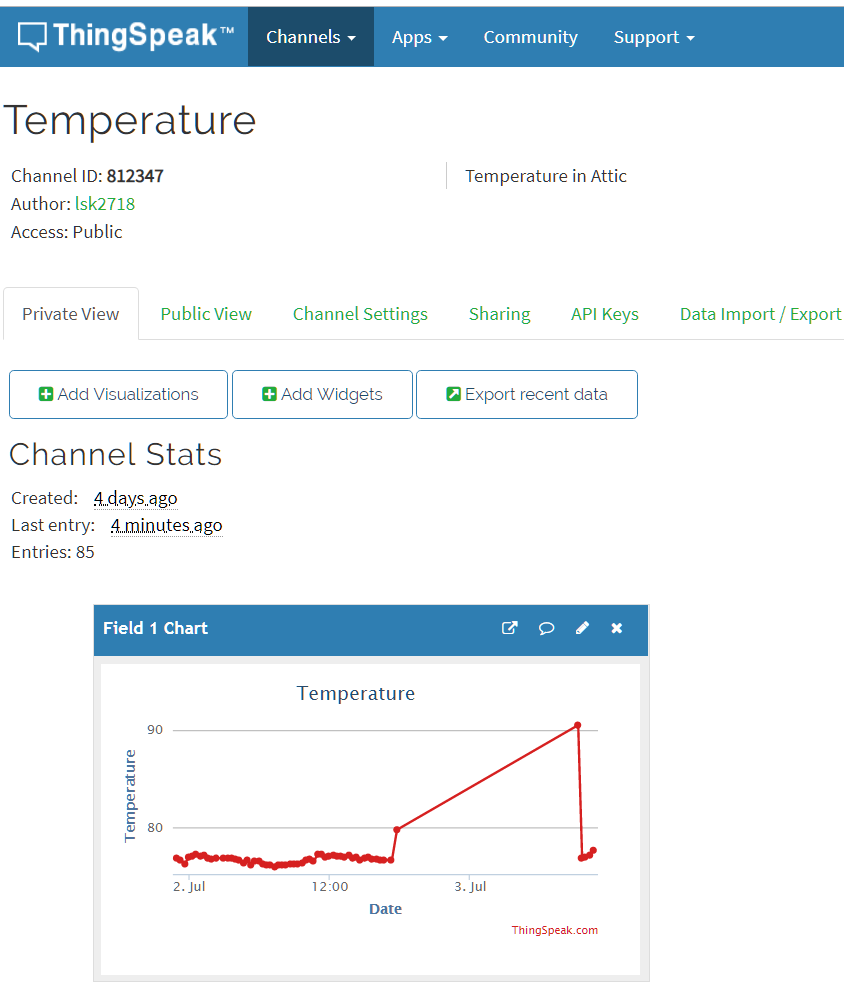Open author lsk2718 profile link

point(105,204)
